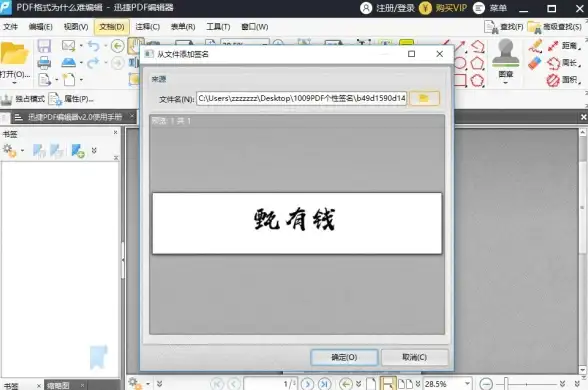
Task: Select the Polygon shape tool
Action: point(477,63)
